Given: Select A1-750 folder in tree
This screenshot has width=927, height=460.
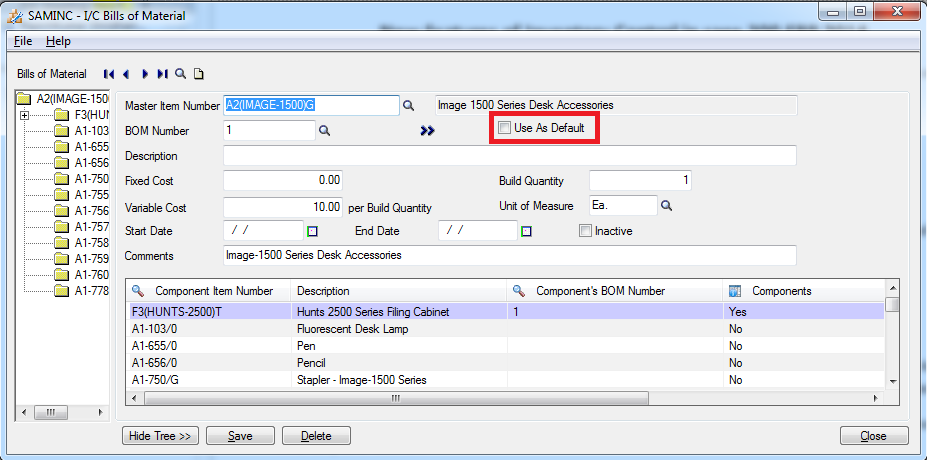Looking at the screenshot, I should tap(81, 179).
